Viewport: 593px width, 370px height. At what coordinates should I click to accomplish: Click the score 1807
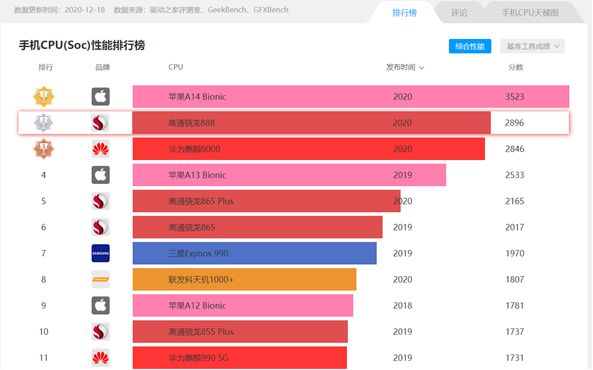(x=515, y=279)
